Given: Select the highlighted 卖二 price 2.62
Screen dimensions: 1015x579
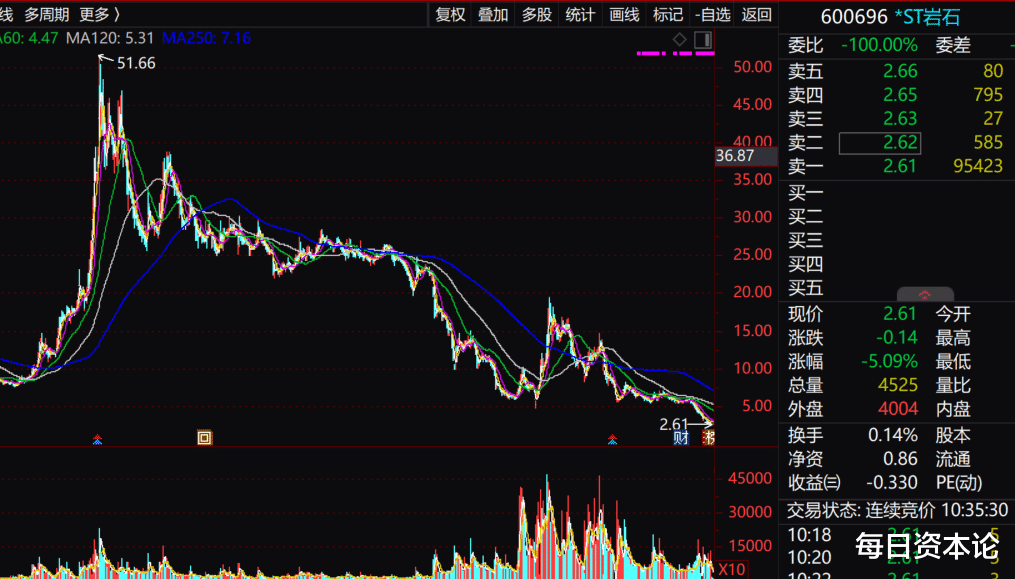Looking at the screenshot, I should tap(880, 143).
